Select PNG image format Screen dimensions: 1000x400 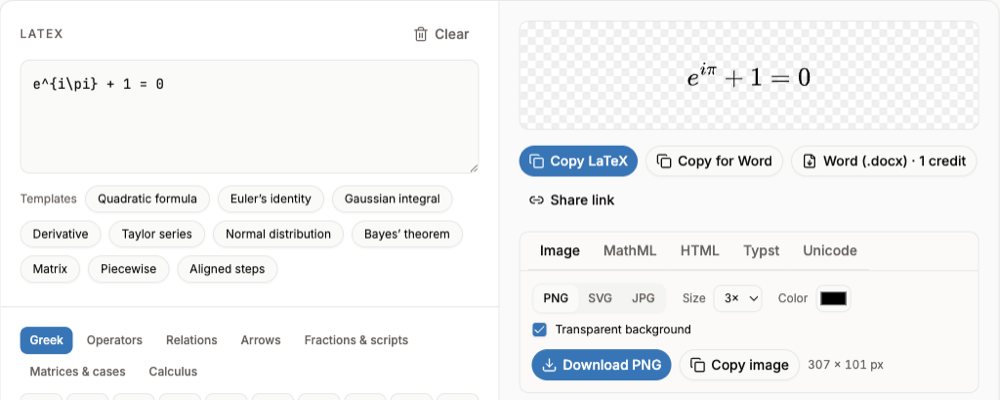[x=555, y=298]
